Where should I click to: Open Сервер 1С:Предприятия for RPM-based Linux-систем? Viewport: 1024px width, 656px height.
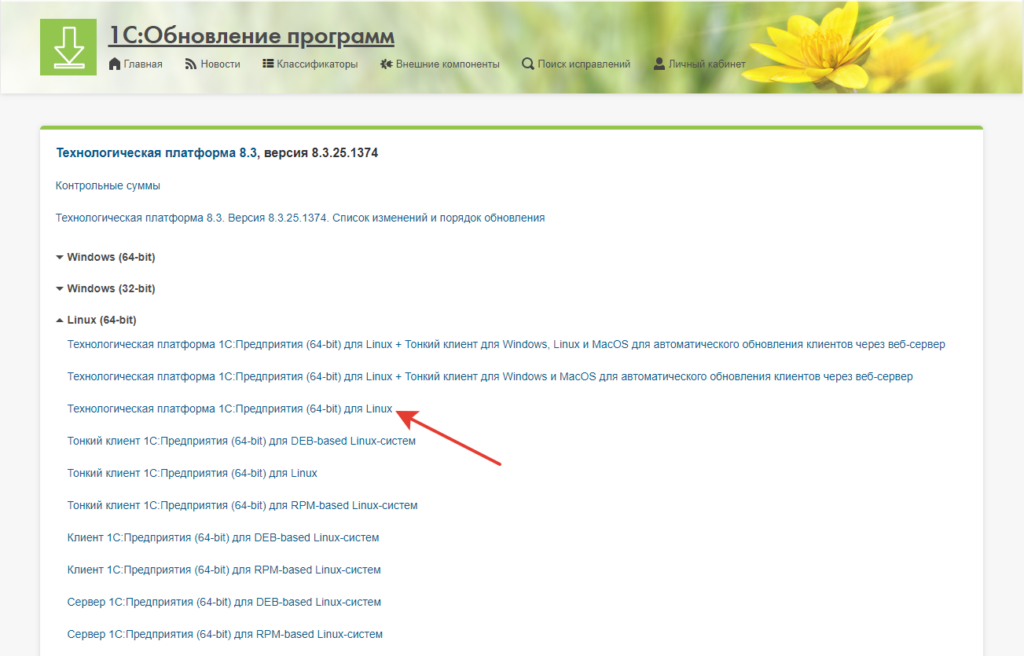(225, 634)
